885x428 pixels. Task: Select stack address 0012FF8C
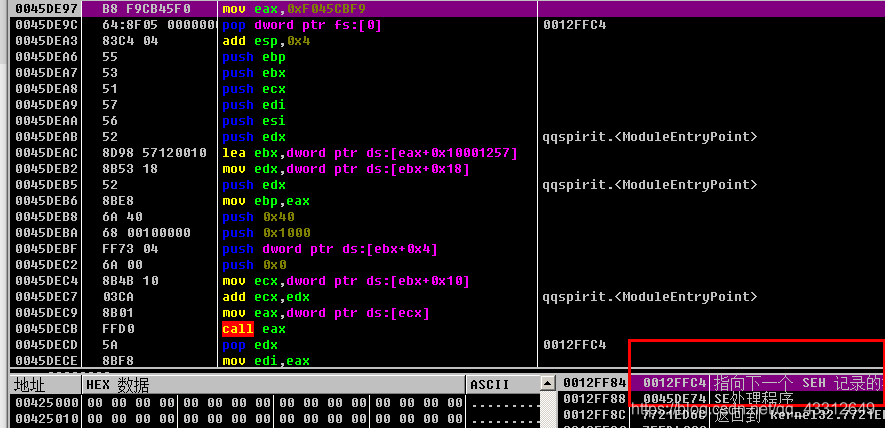click(595, 414)
